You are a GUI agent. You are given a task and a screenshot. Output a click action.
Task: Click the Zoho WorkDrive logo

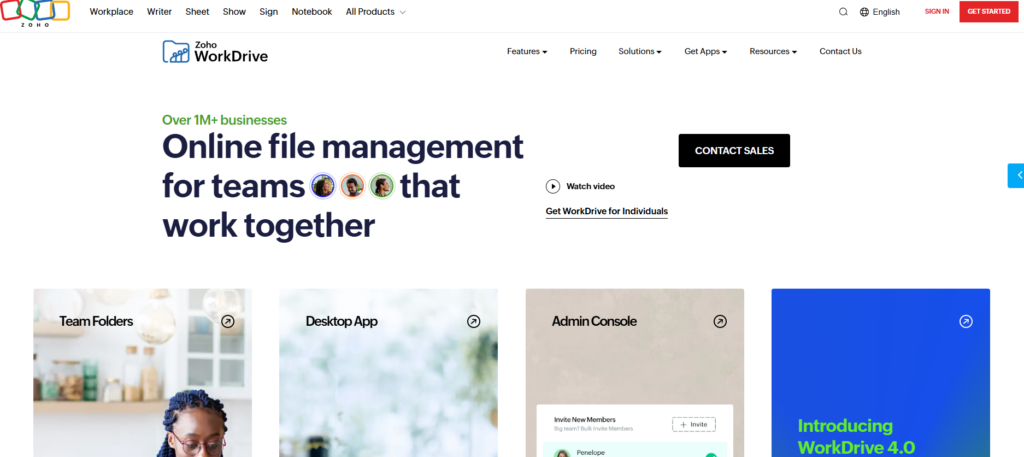(215, 52)
